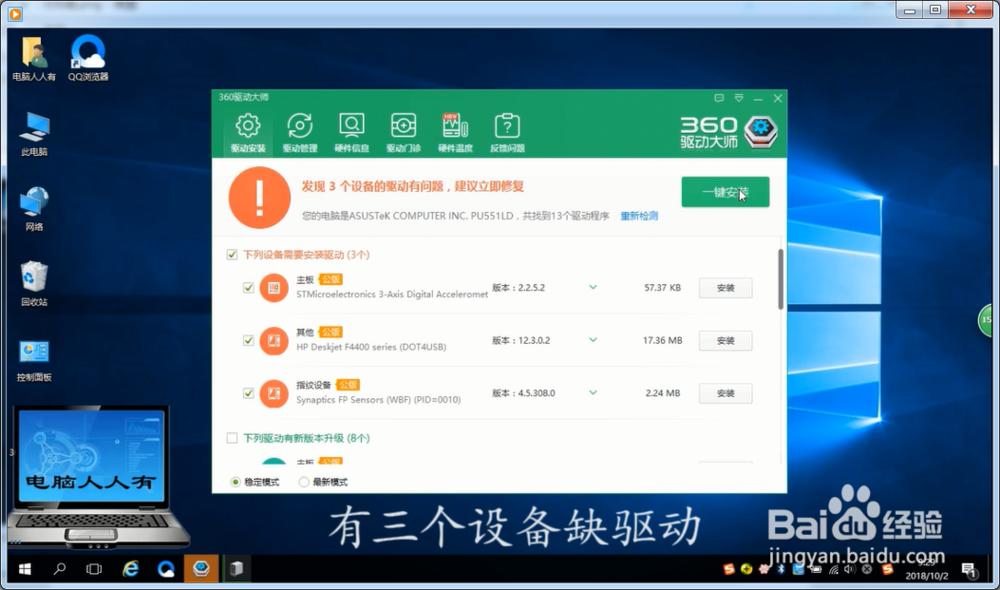Image resolution: width=1000 pixels, height=590 pixels.
Task: Expand version dropdown for 4.5.308.0 driver
Action: coord(593,393)
